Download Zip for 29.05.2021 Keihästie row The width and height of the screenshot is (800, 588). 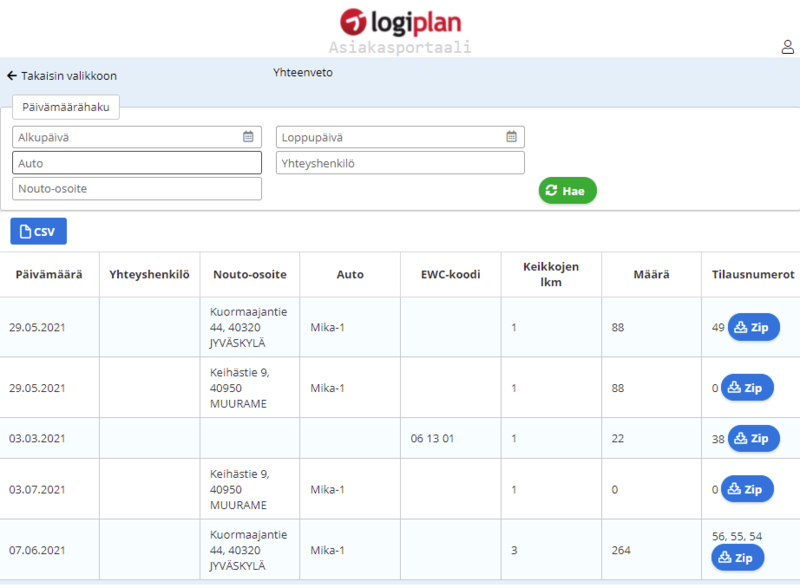[747, 387]
